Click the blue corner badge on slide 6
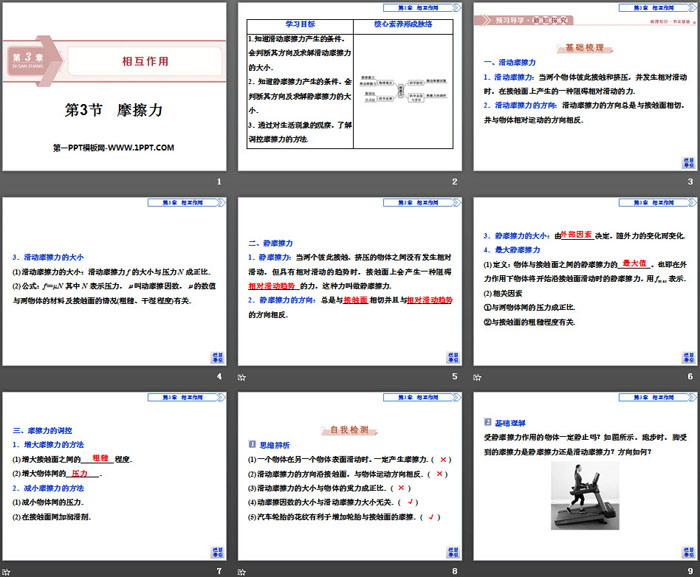This screenshot has width=700, height=577. (x=687, y=355)
